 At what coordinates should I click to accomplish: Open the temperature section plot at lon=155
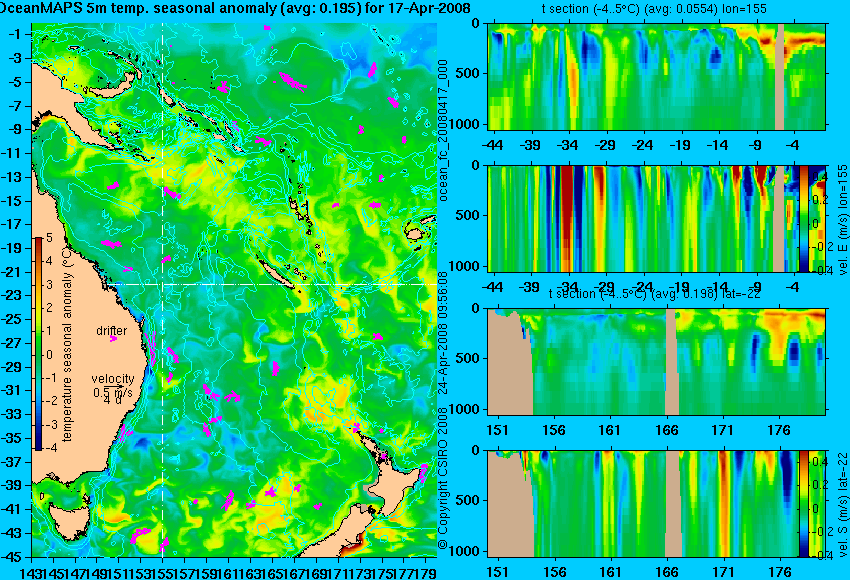(x=657, y=76)
